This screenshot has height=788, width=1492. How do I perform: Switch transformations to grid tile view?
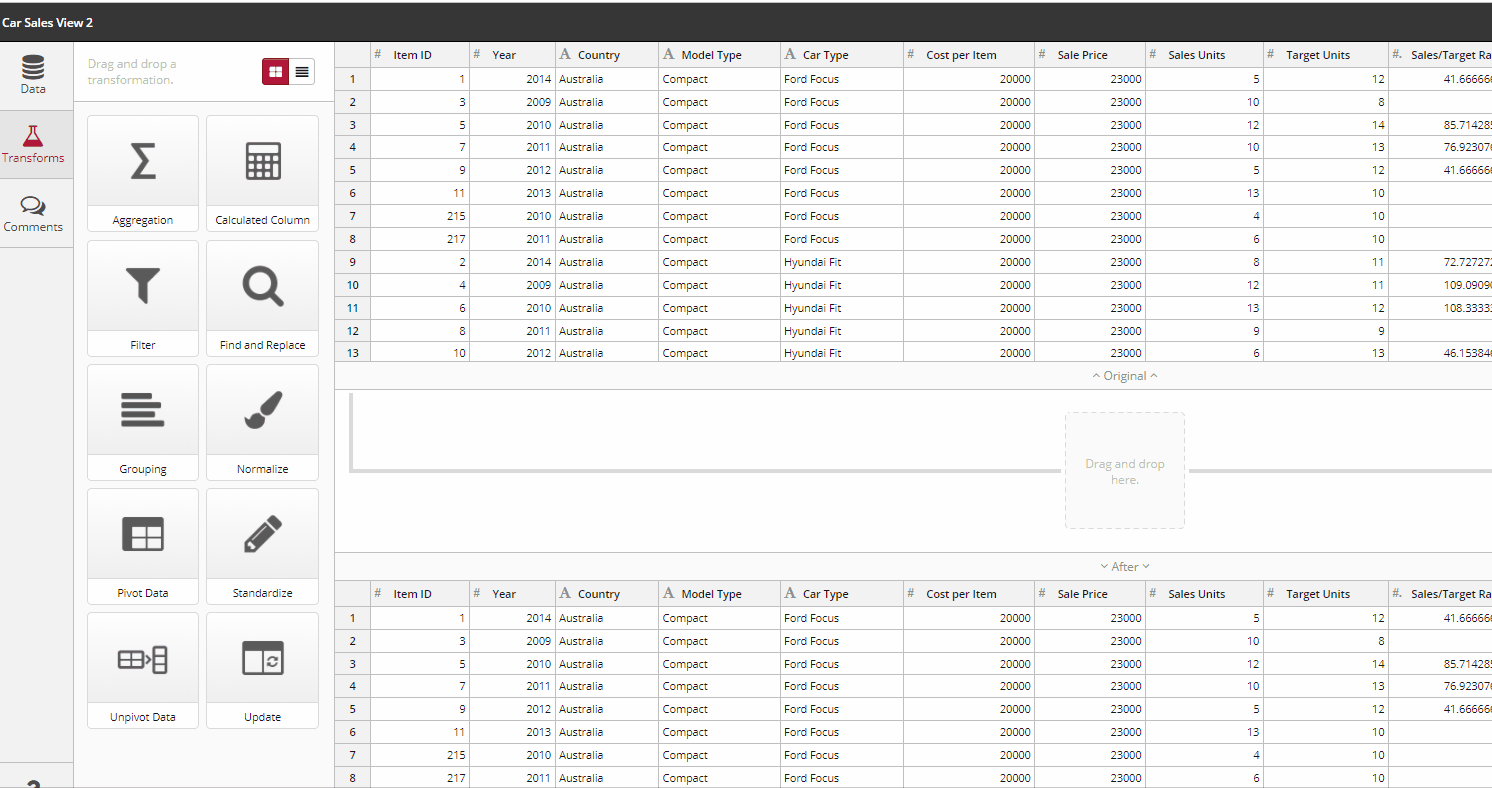click(276, 72)
